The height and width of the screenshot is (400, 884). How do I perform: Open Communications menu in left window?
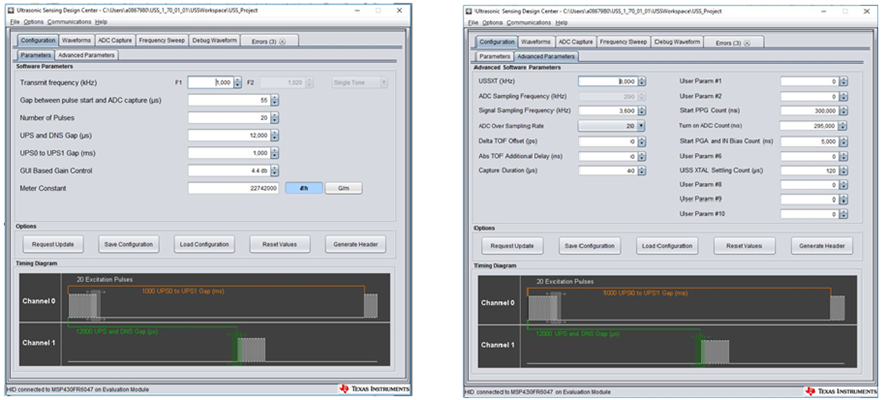point(69,21)
